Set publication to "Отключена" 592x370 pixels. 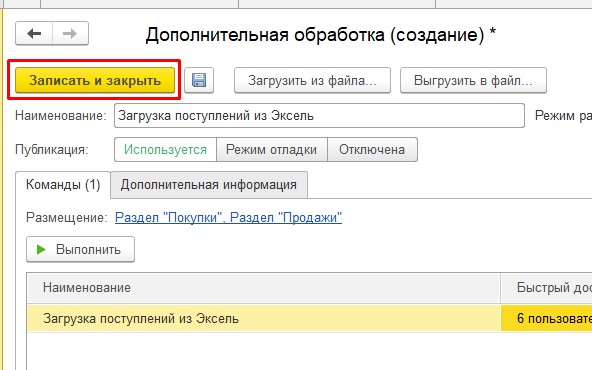click(x=372, y=150)
